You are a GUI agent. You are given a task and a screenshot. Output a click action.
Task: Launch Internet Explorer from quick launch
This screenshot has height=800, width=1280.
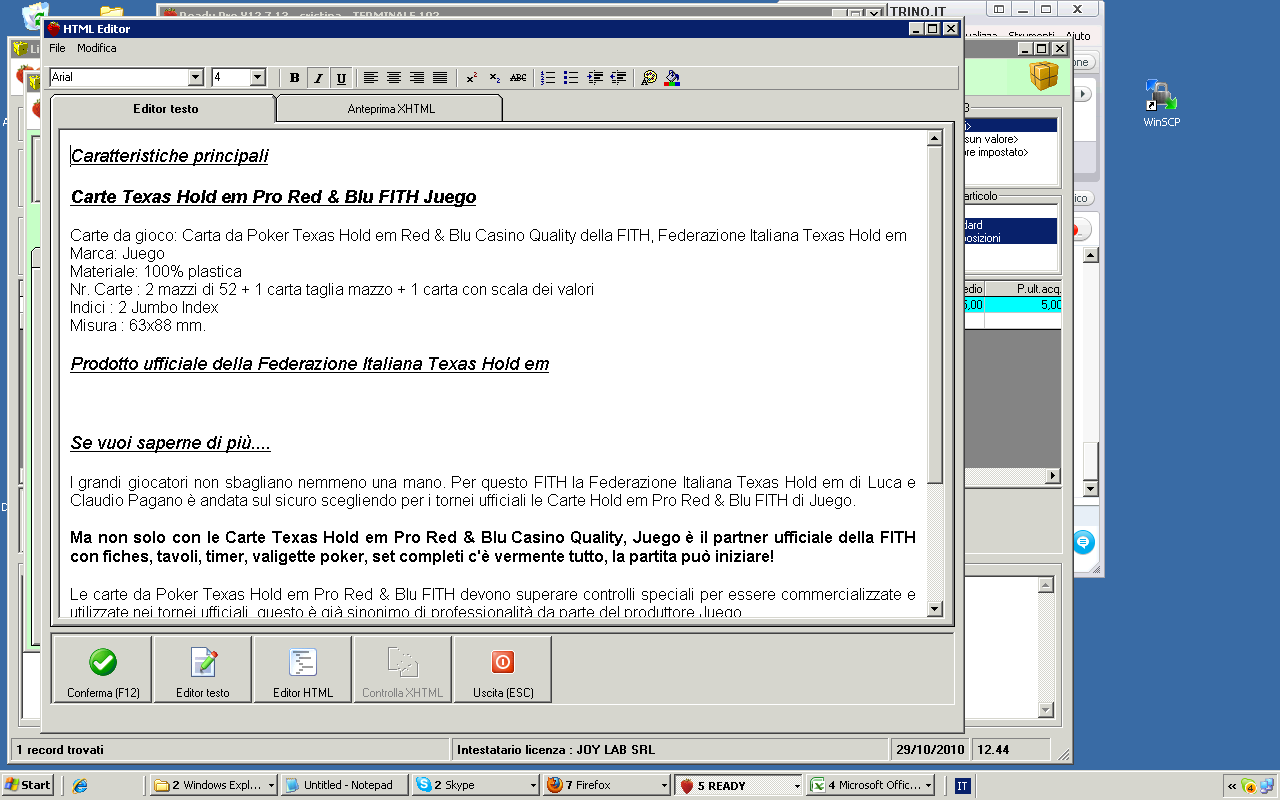(81, 785)
